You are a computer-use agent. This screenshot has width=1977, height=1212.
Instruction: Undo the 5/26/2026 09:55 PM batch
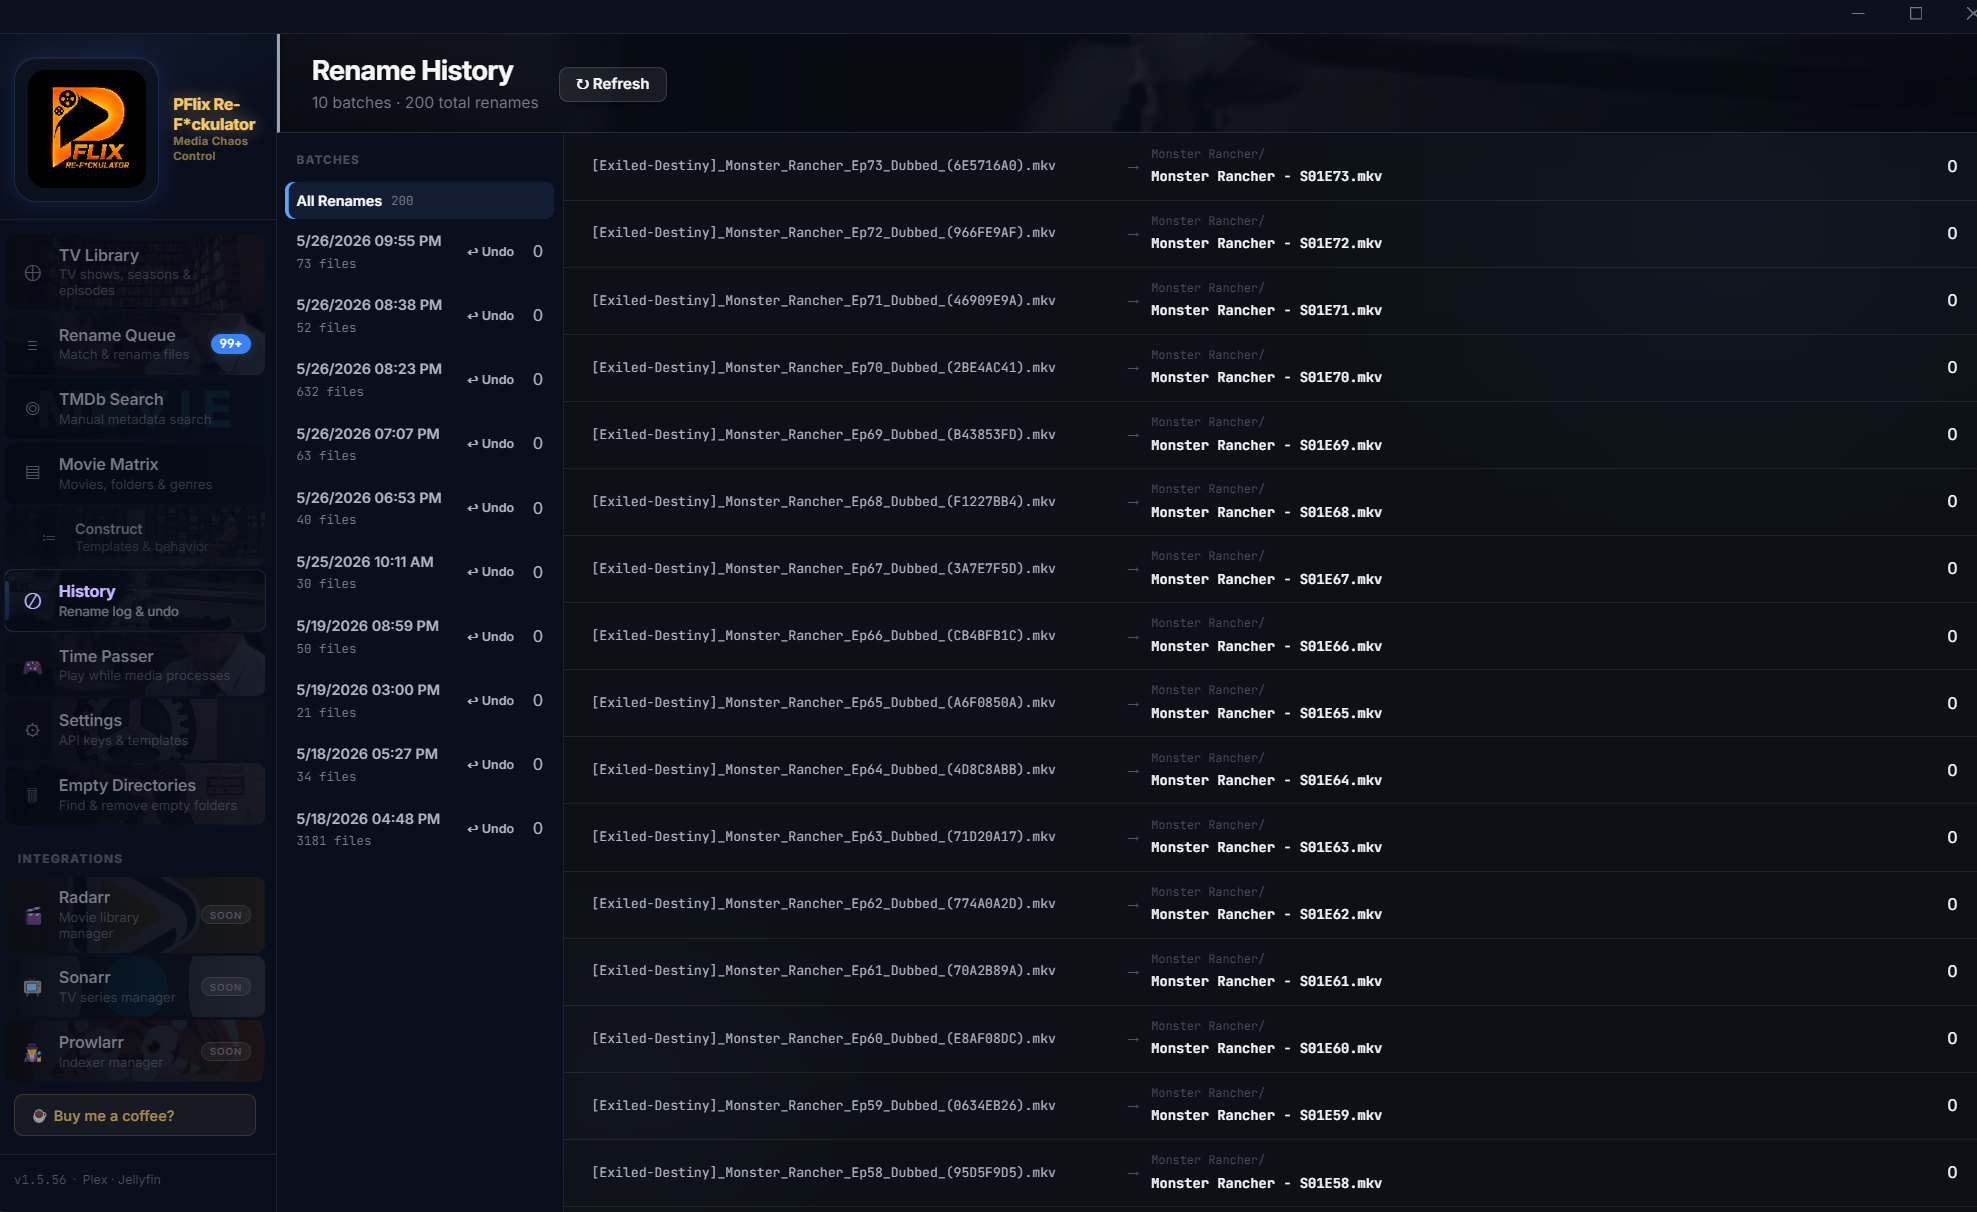[491, 252]
